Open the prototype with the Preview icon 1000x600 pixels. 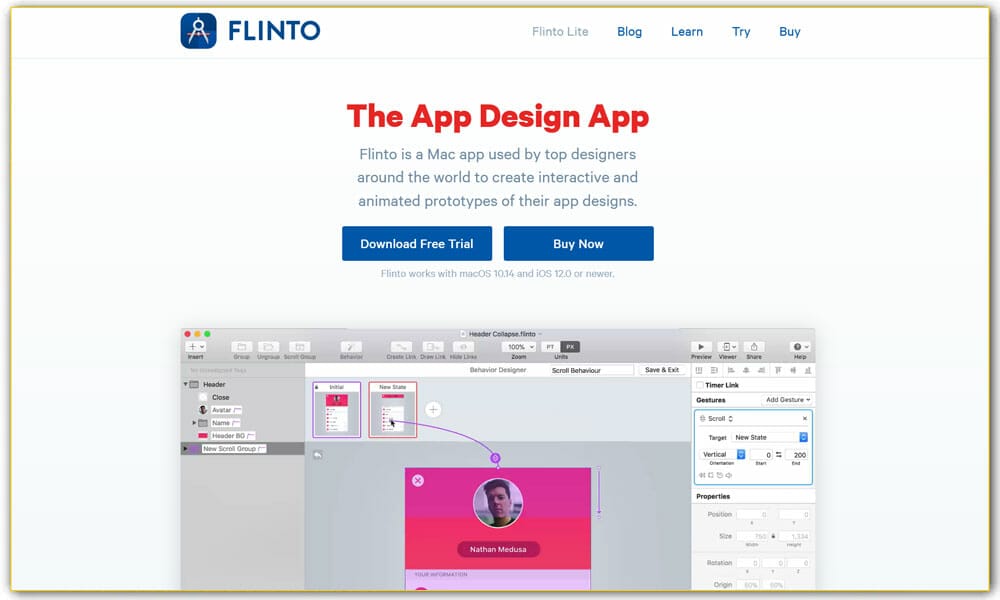pos(700,348)
